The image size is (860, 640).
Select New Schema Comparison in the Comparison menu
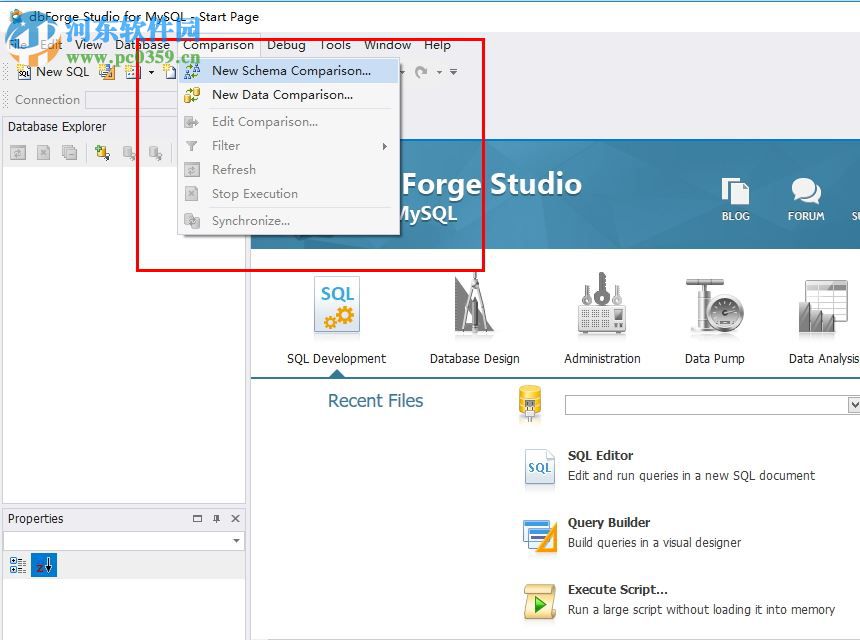point(291,70)
